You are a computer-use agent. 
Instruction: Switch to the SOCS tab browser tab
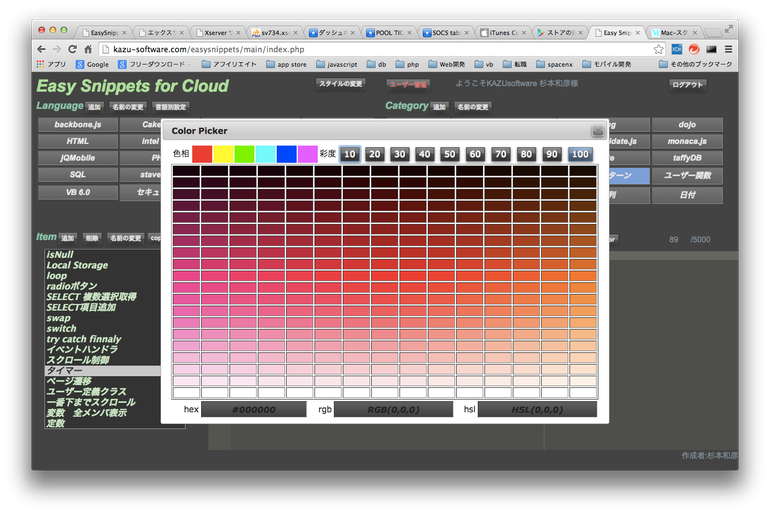[x=446, y=32]
